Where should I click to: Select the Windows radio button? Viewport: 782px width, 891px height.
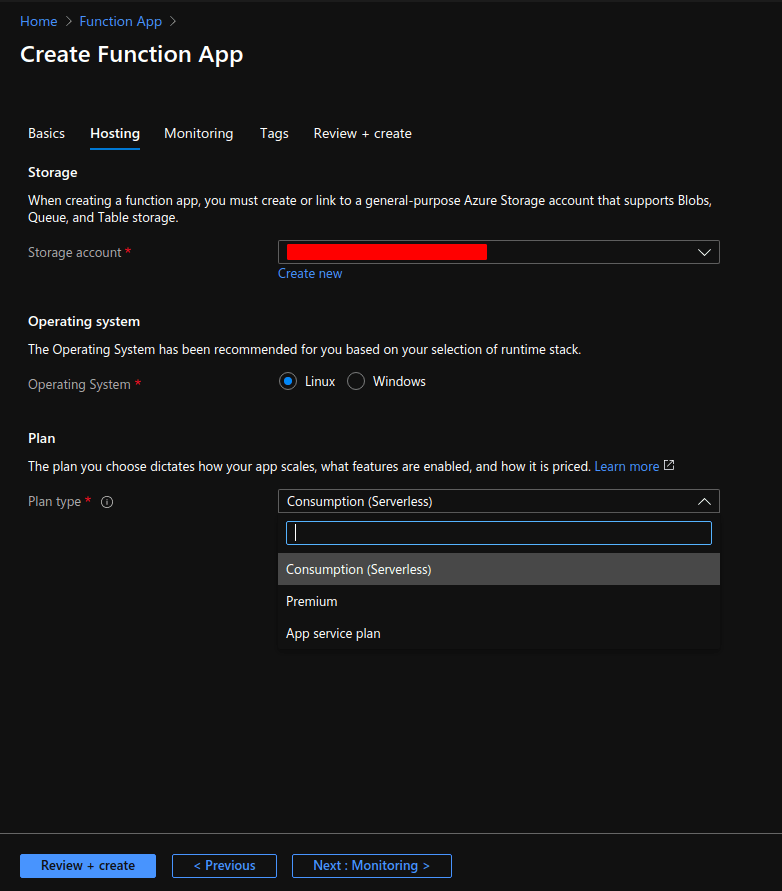pos(356,381)
